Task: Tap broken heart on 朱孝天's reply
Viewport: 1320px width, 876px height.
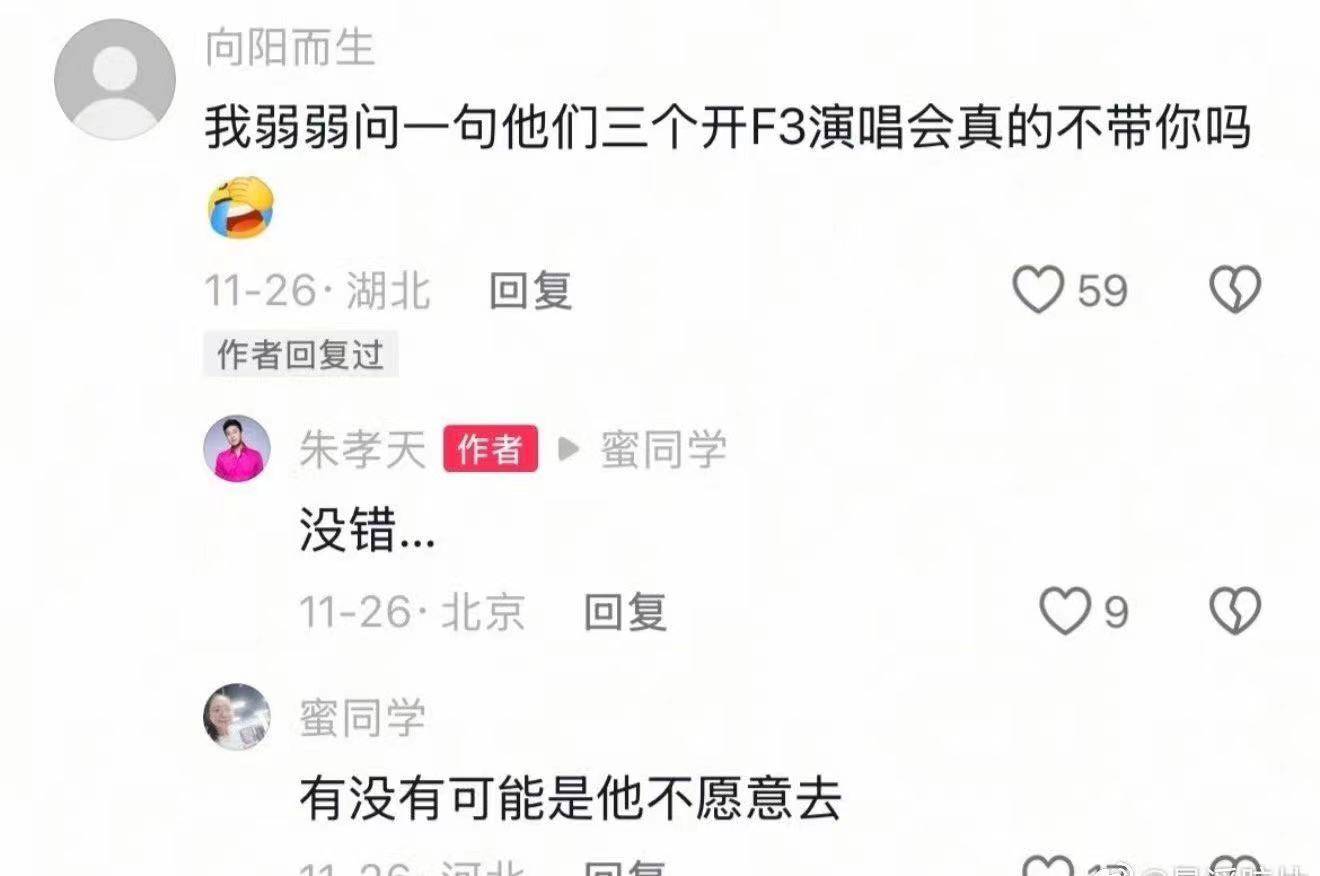Action: (1236, 611)
